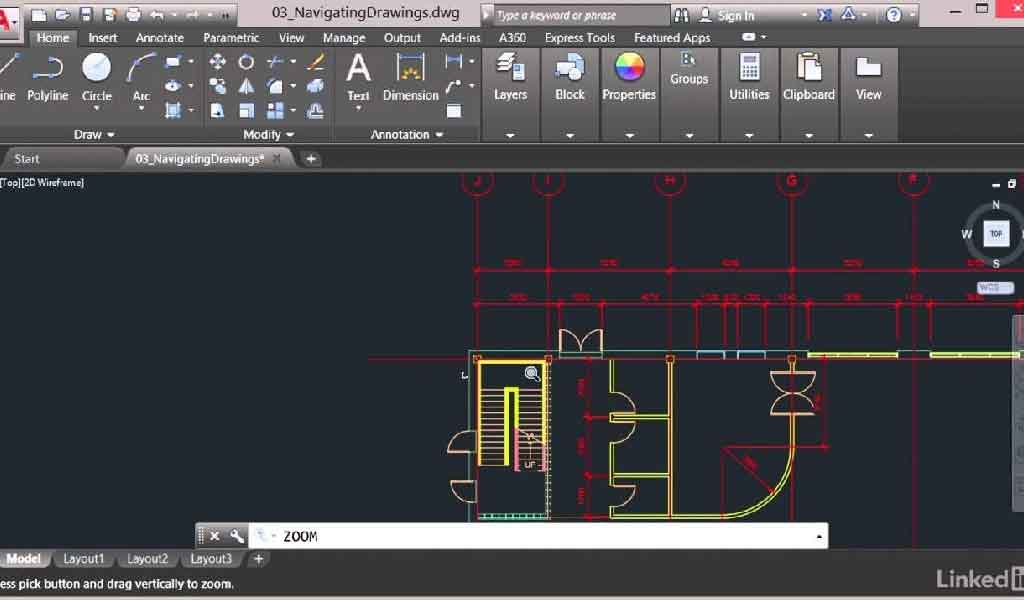The height and width of the screenshot is (600, 1024).
Task: Click the Fillet tool in the Modify panel
Action: 275,86
